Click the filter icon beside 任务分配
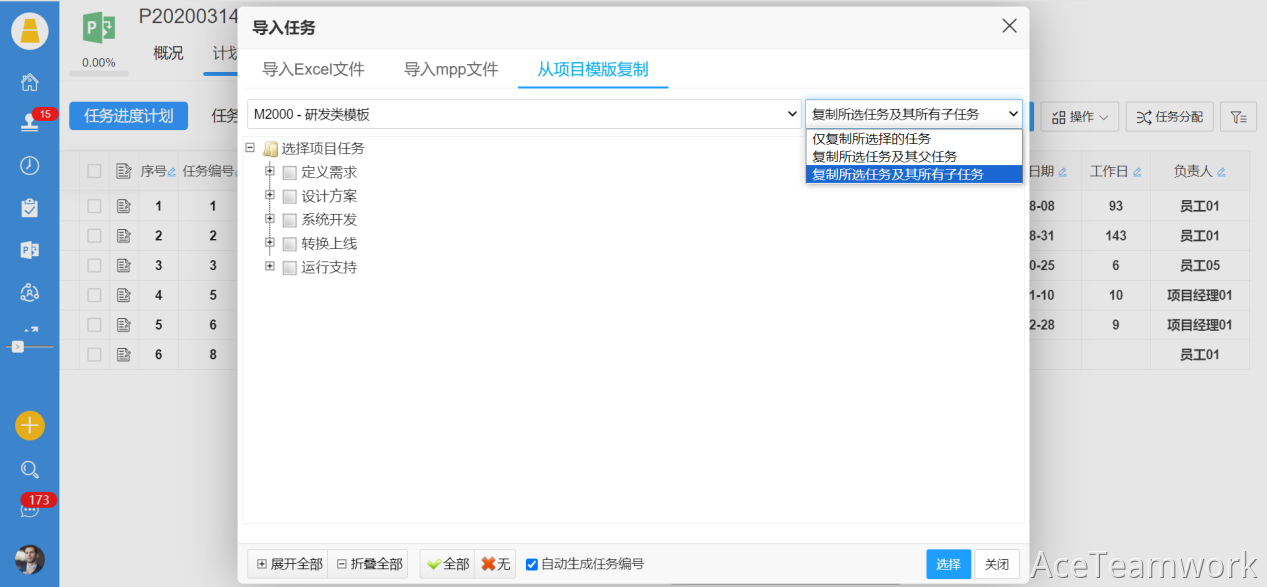1267x587 pixels. click(1238, 117)
